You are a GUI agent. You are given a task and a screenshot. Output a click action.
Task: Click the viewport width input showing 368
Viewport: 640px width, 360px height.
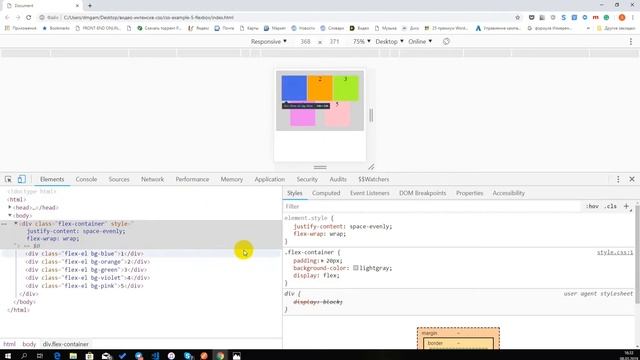[305, 42]
